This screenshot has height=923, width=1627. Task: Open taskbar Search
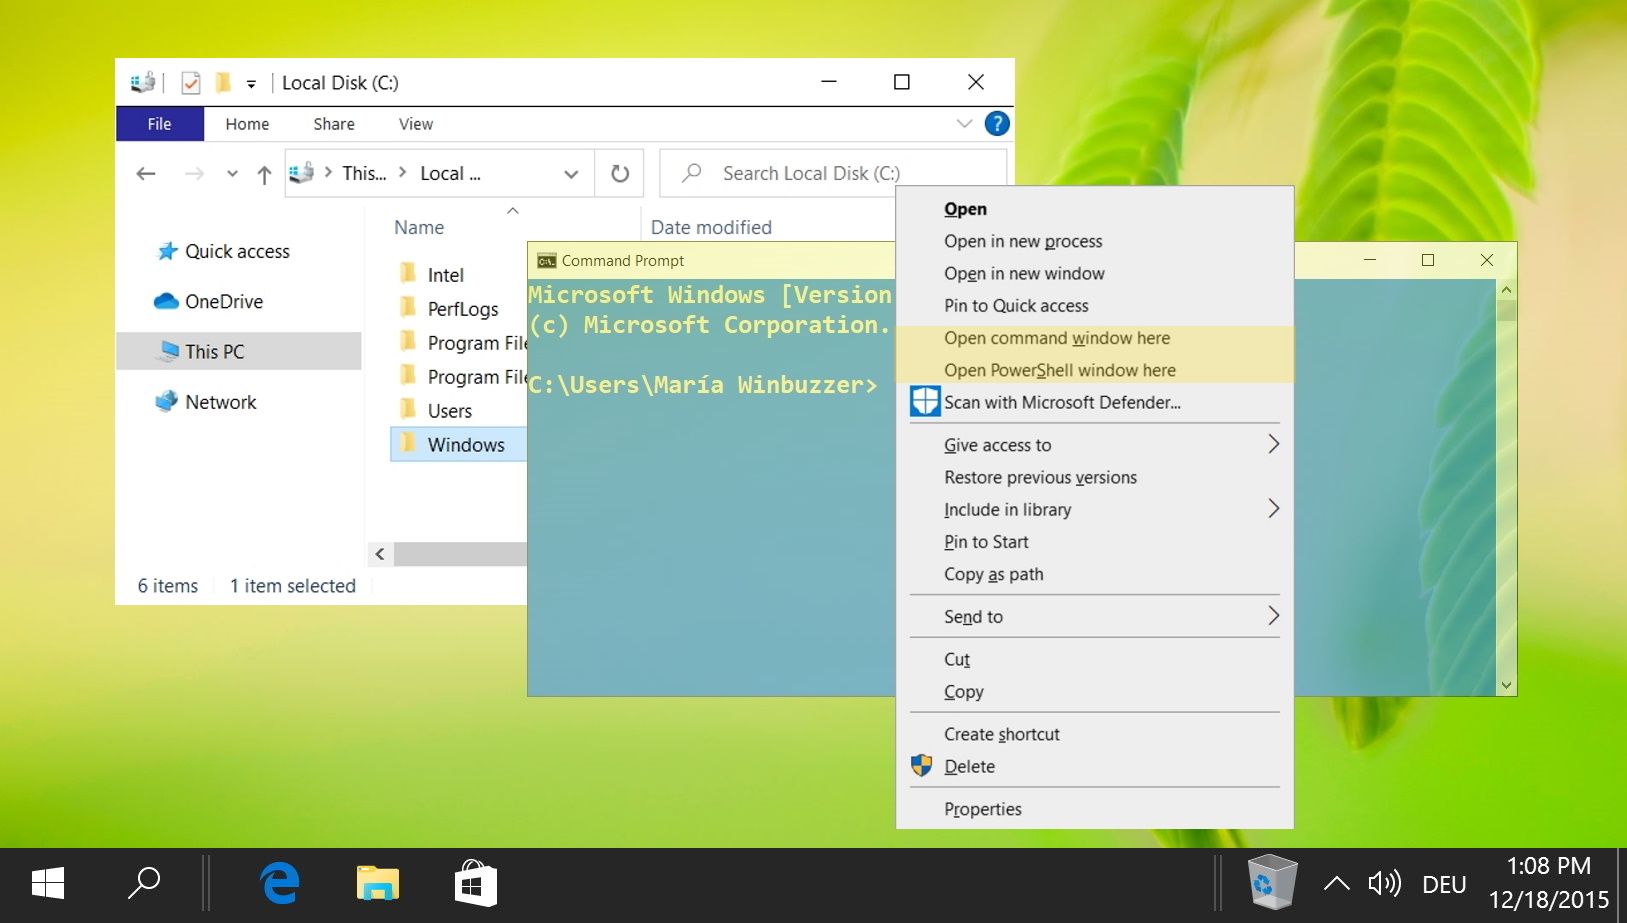[x=143, y=883]
